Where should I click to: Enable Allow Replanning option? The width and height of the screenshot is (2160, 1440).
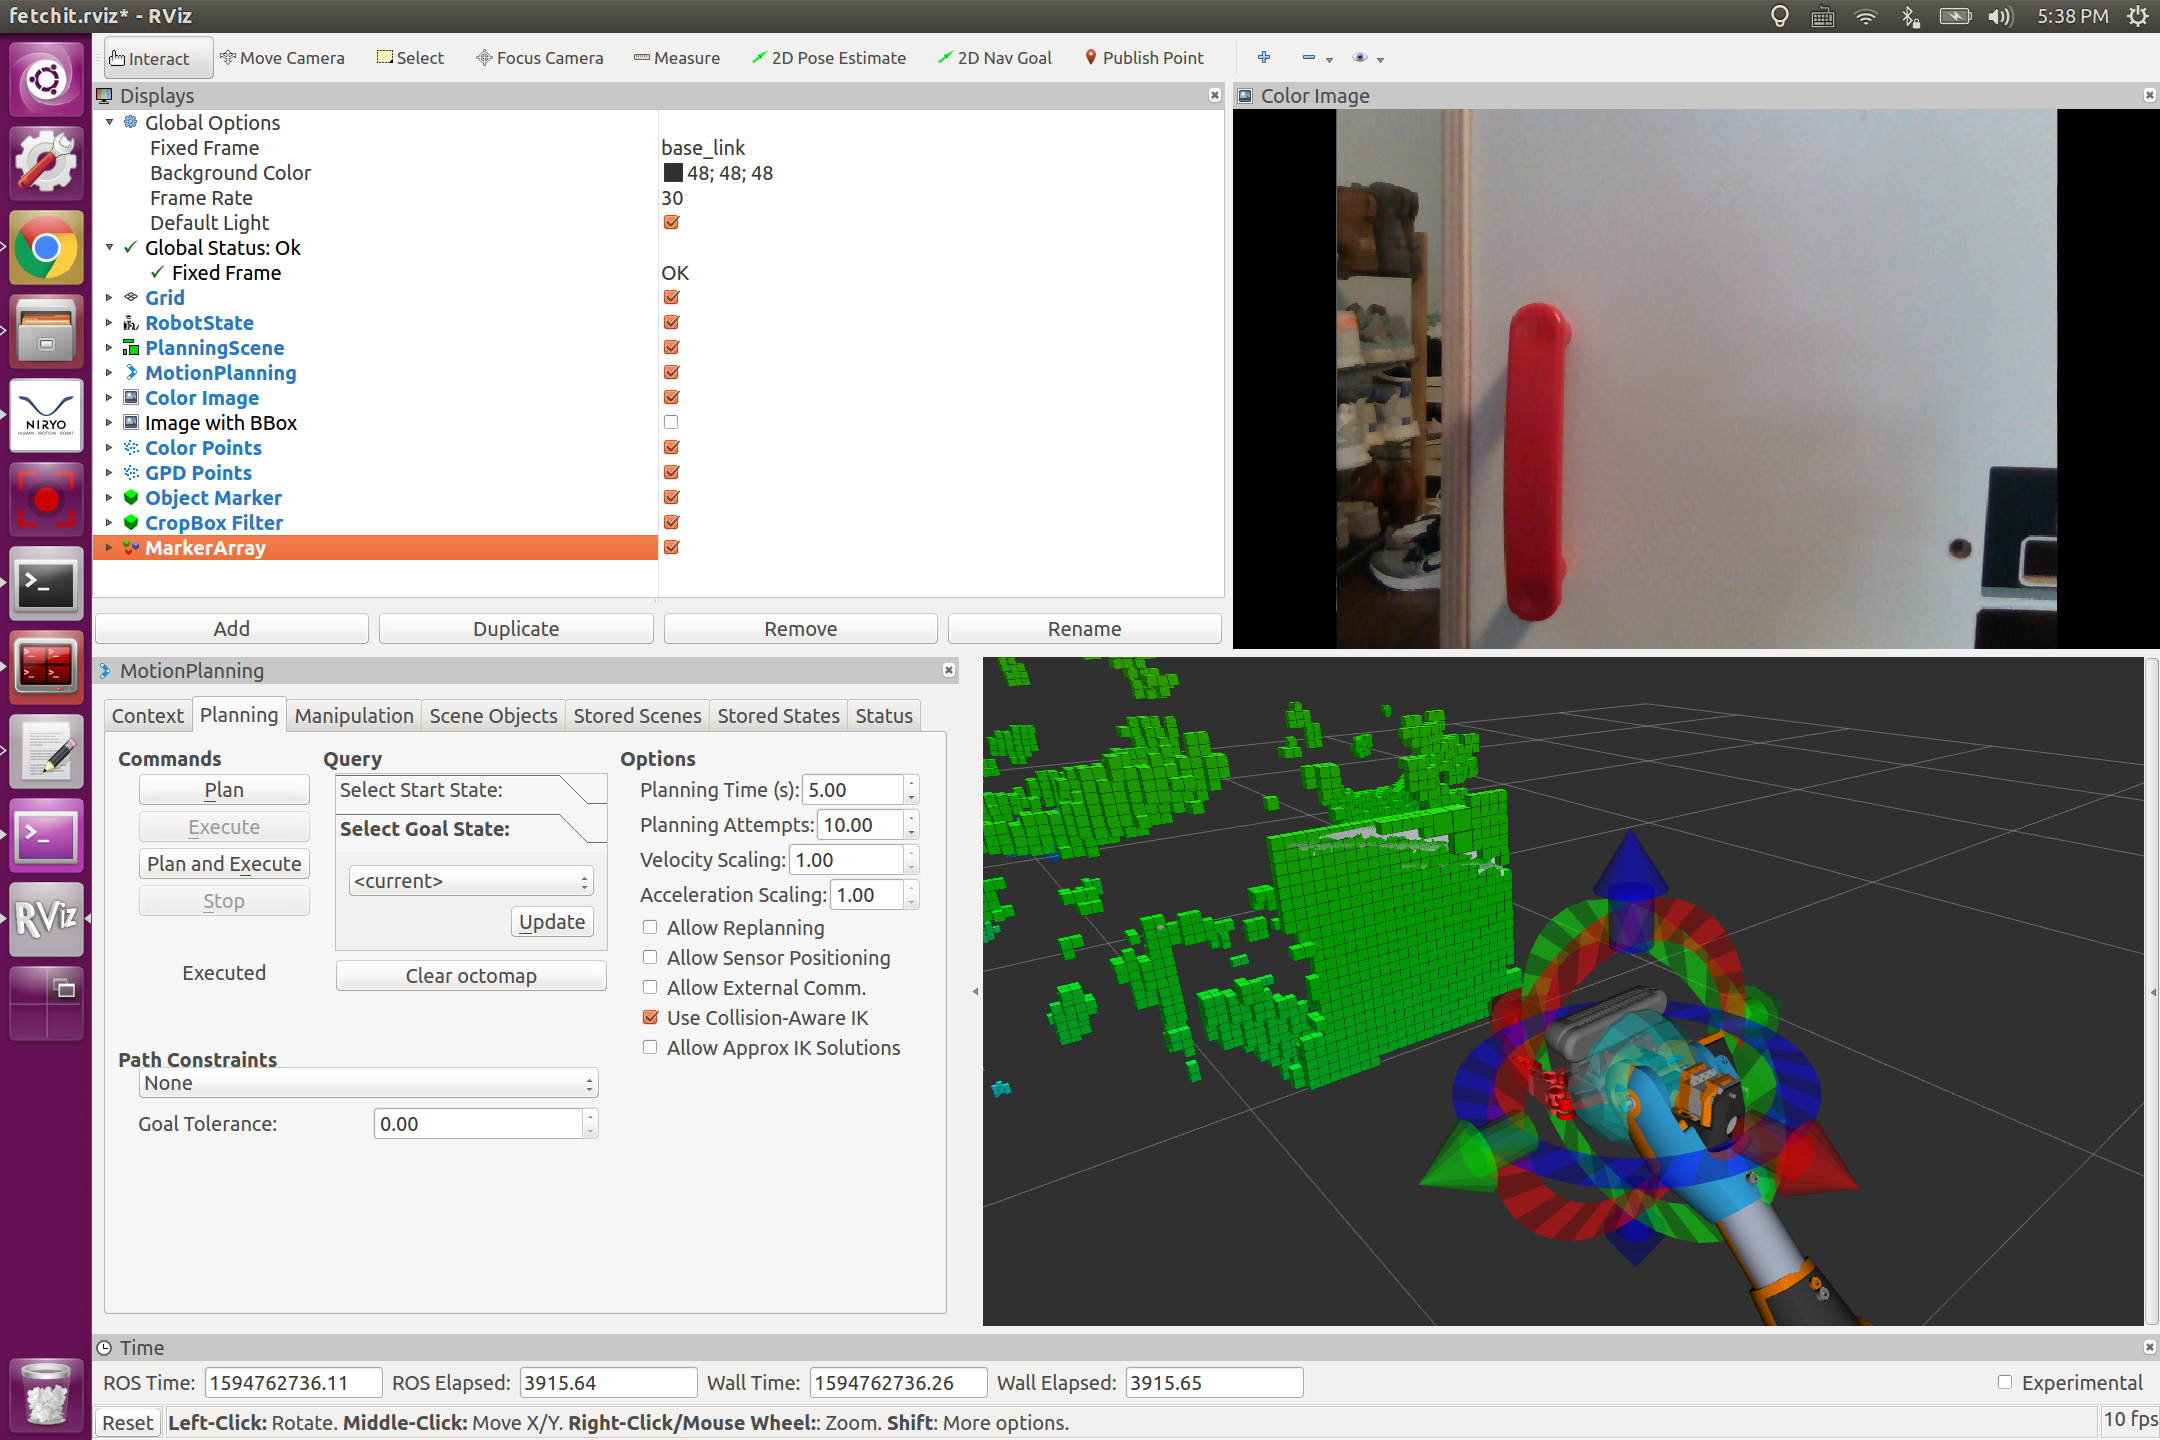point(651,927)
